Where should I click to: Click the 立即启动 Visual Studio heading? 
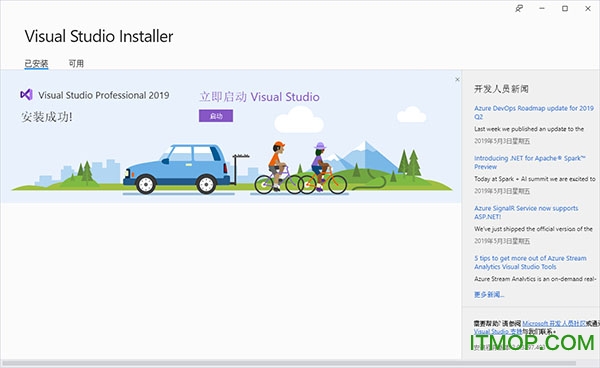259,97
